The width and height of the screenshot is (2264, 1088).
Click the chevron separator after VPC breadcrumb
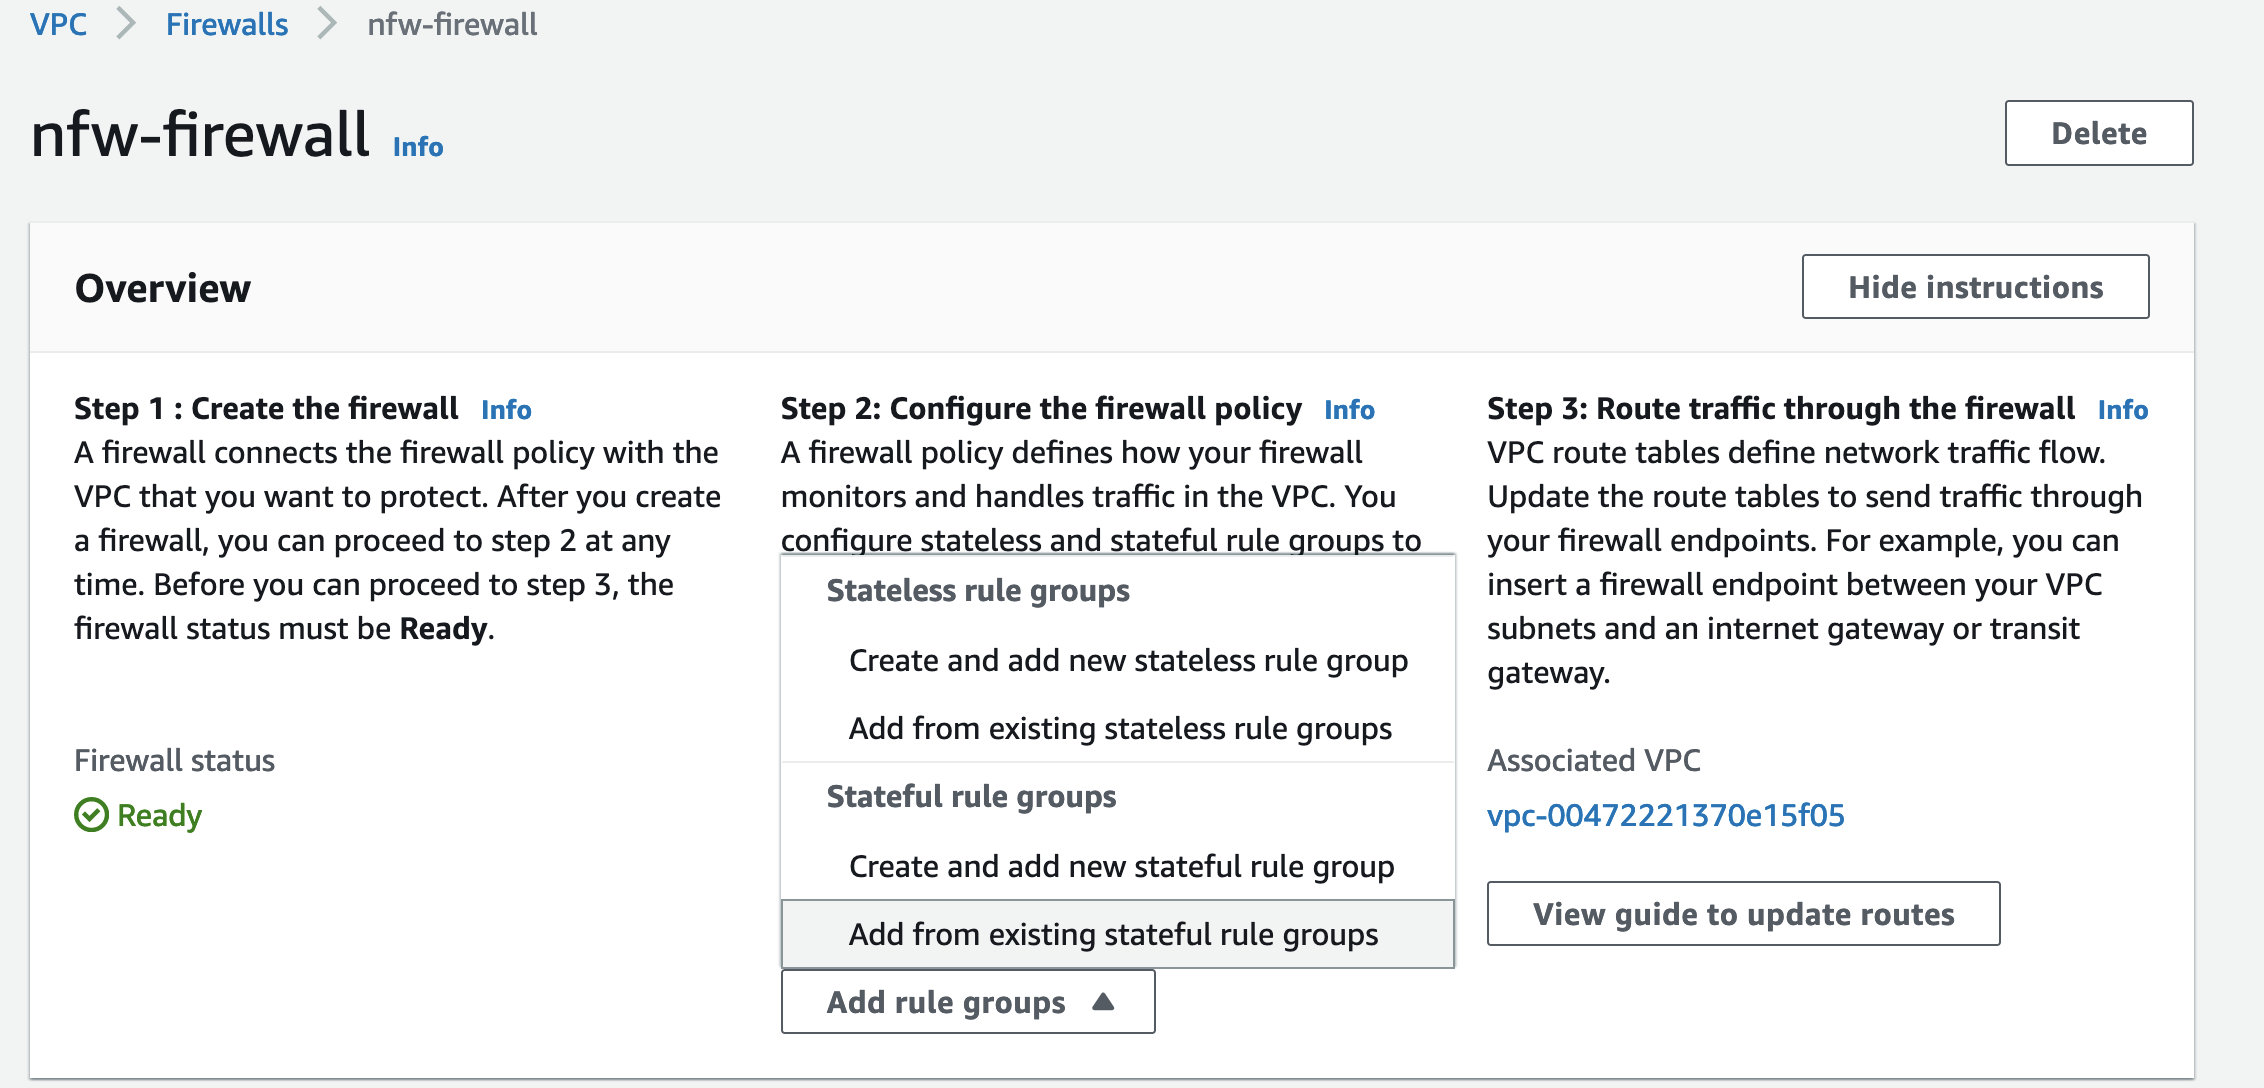126,24
